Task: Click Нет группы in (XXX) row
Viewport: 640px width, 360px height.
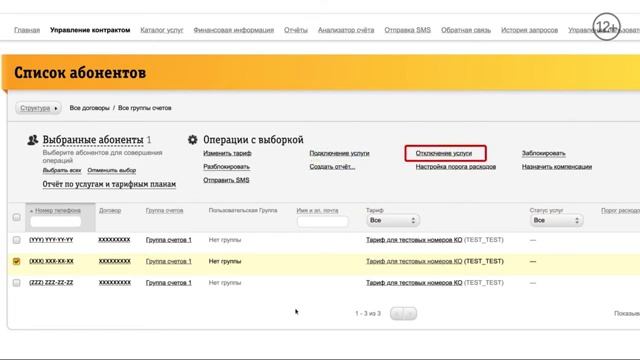Action: pos(225,261)
